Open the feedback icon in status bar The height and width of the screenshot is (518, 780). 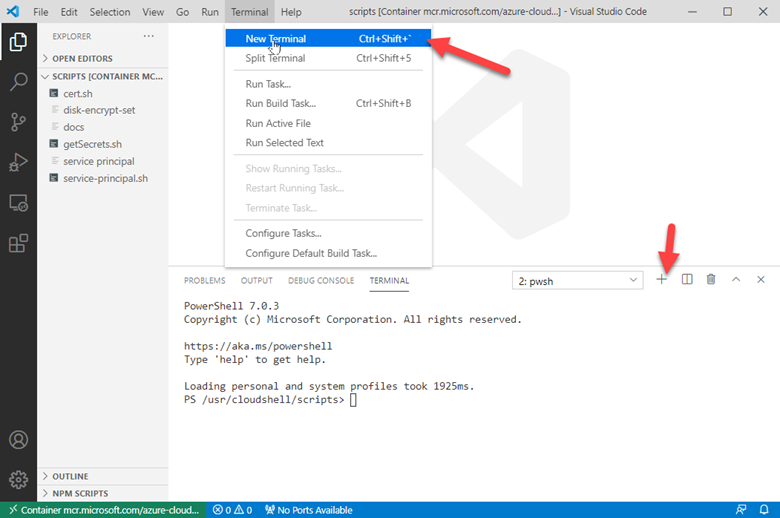pos(741,510)
